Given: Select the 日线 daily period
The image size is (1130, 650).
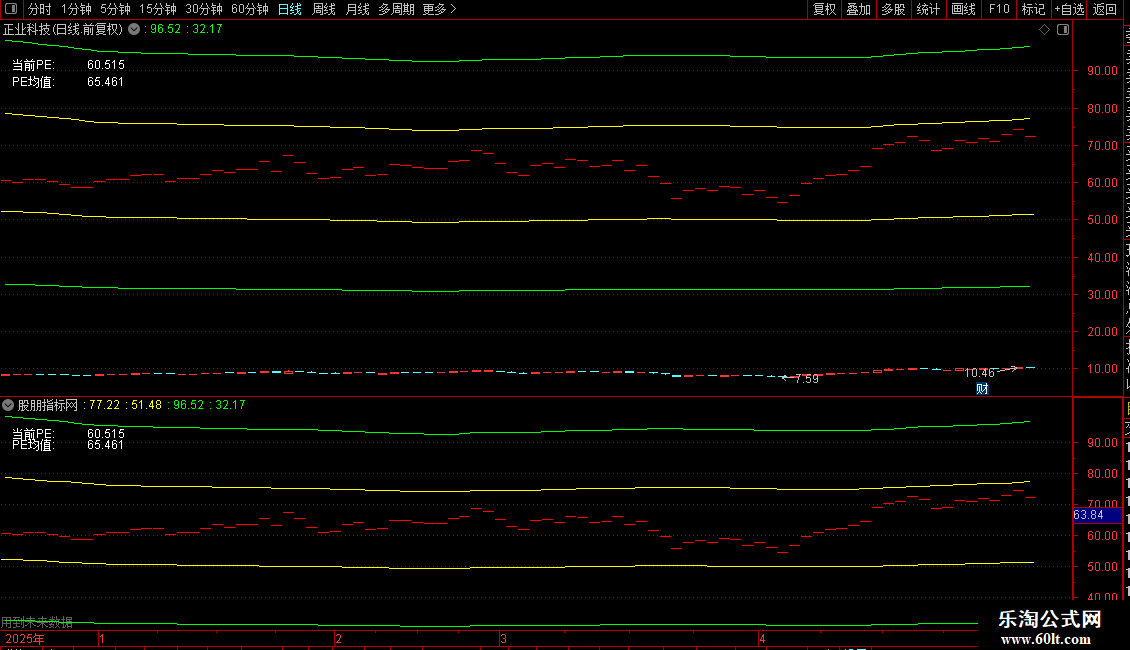Looking at the screenshot, I should point(290,9).
